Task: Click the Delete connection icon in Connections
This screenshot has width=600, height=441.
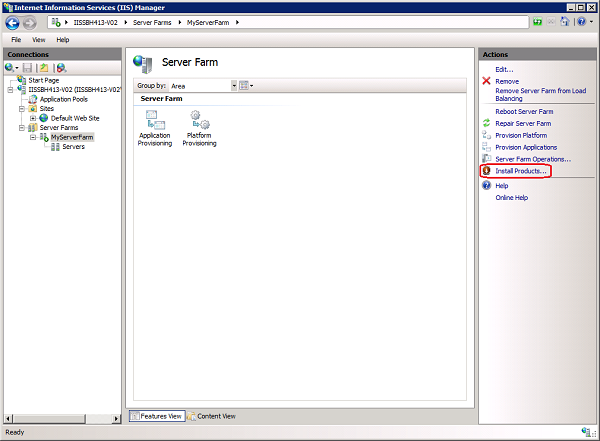Action: point(61,68)
